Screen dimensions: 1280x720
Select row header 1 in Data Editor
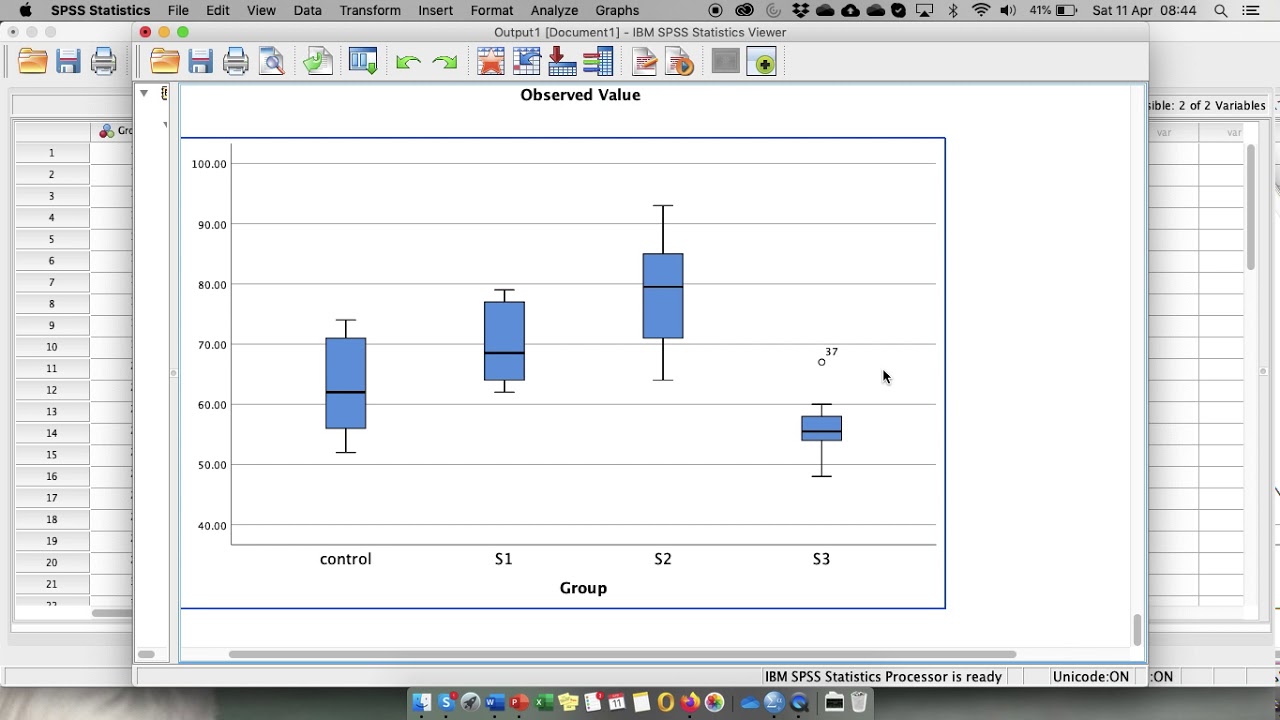tap(52, 153)
